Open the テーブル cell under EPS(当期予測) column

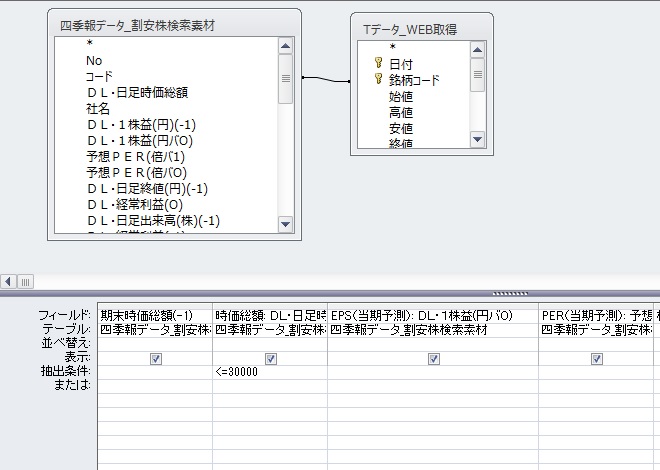pyautogui.click(x=434, y=329)
